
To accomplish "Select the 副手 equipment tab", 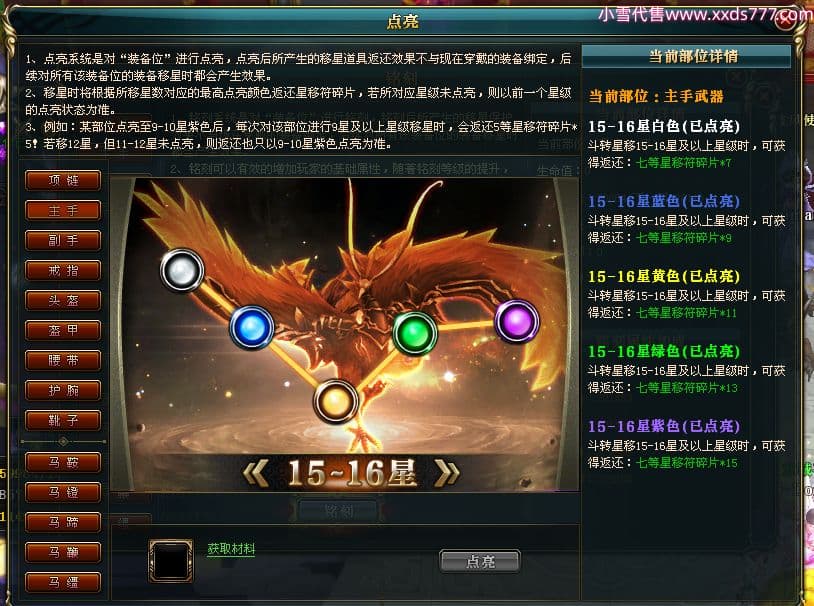I will pos(63,240).
